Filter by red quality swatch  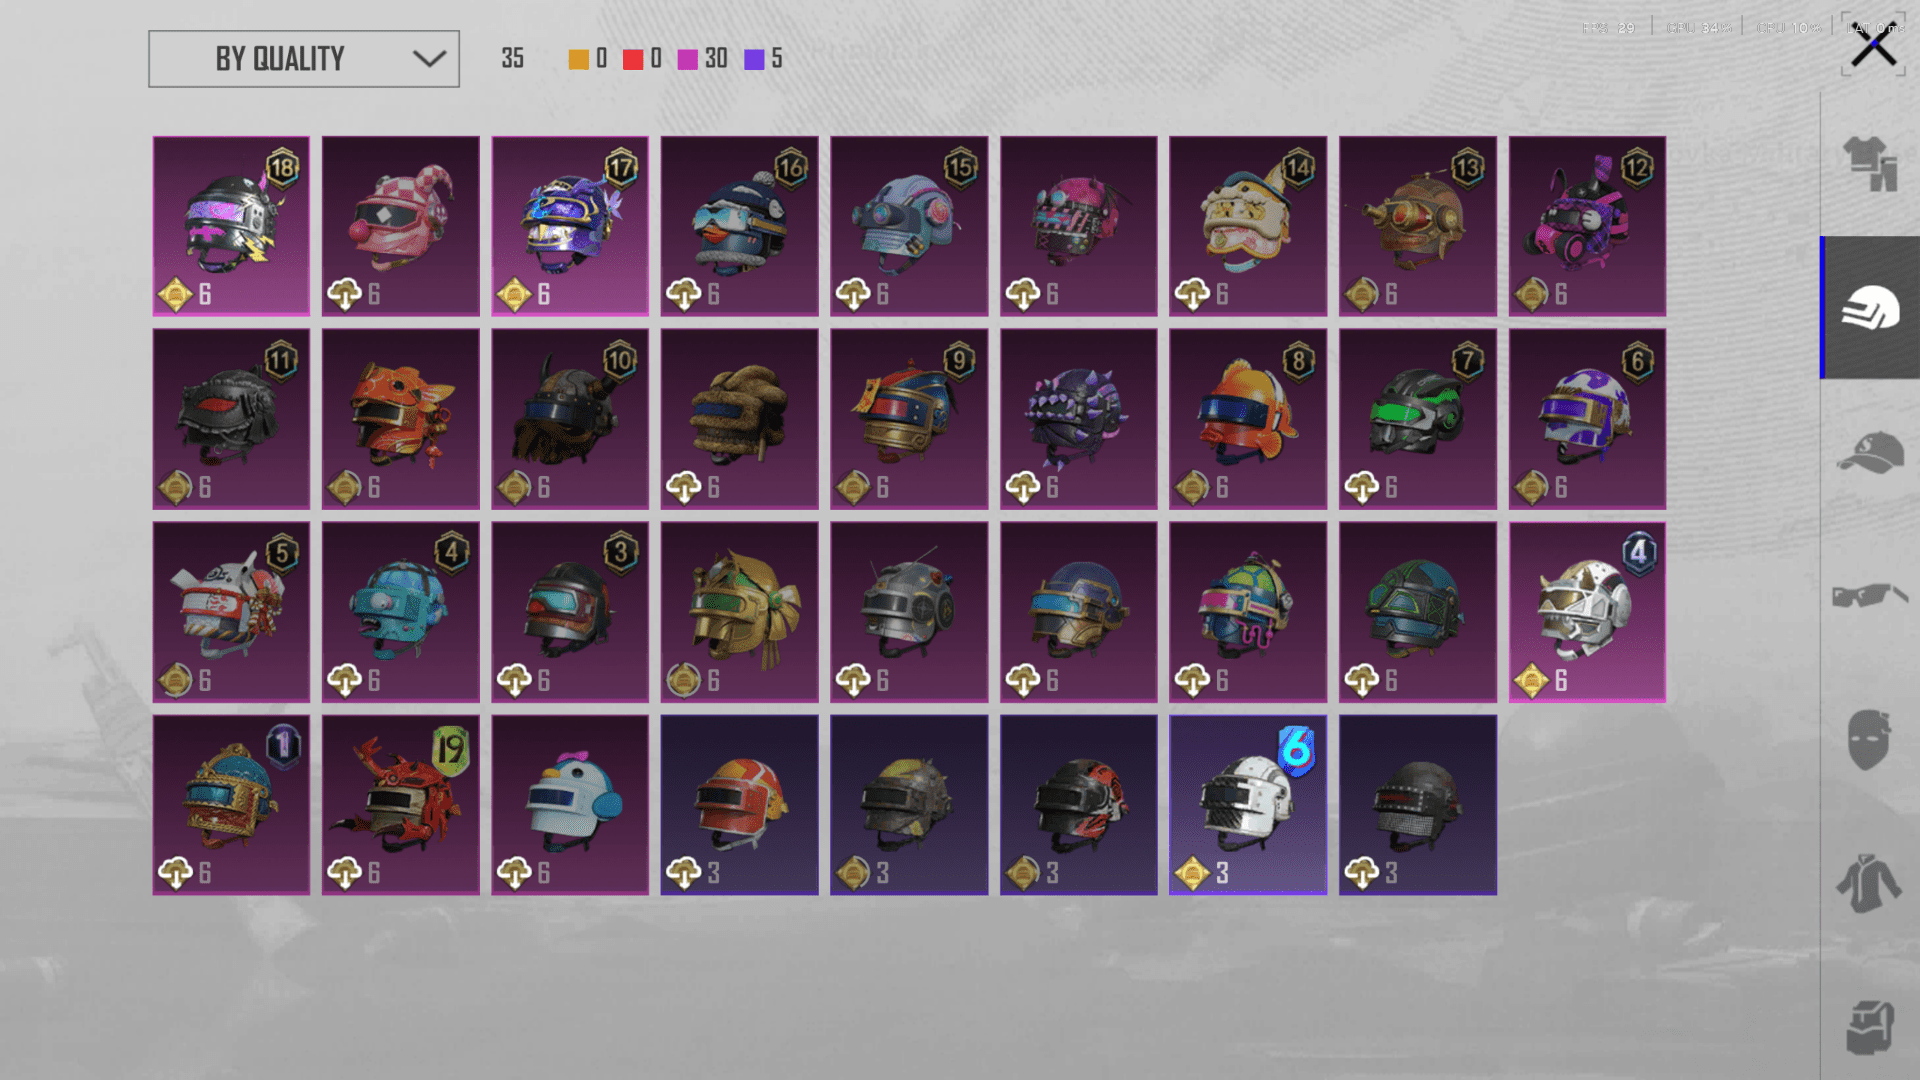(633, 59)
